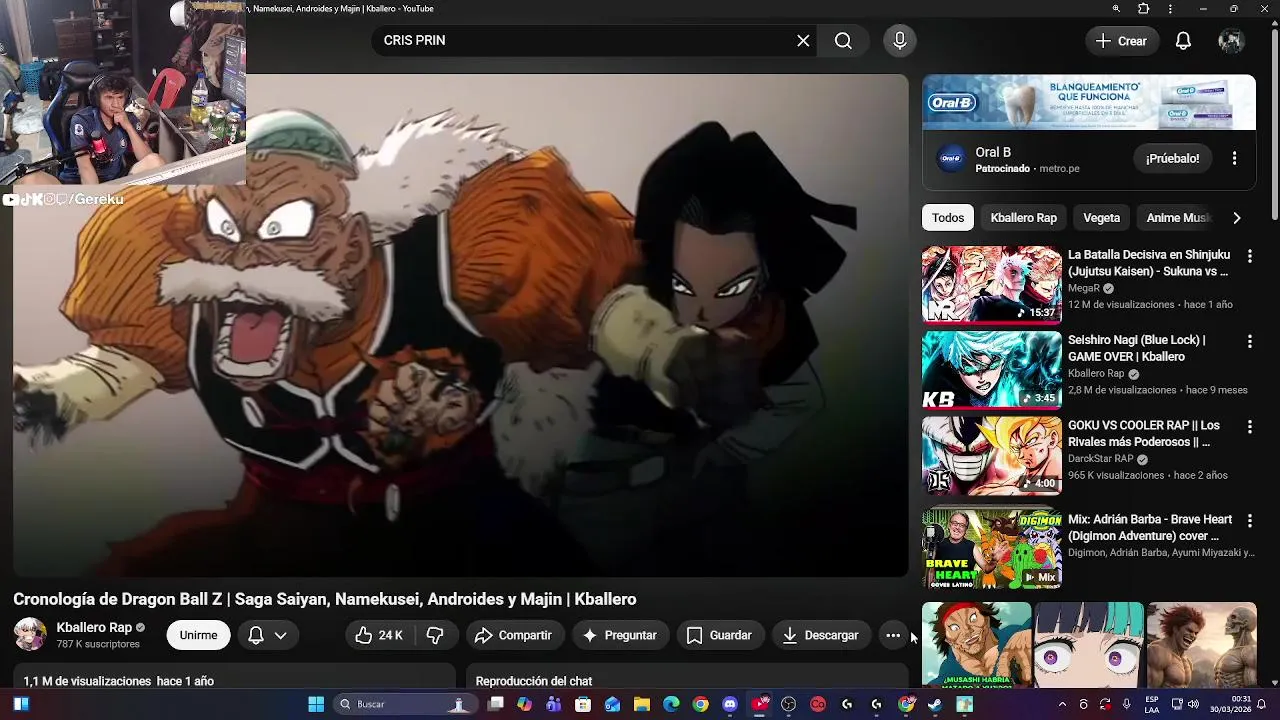Select the Kballero Rap filter chip
This screenshot has height=720, width=1280.
[1023, 218]
